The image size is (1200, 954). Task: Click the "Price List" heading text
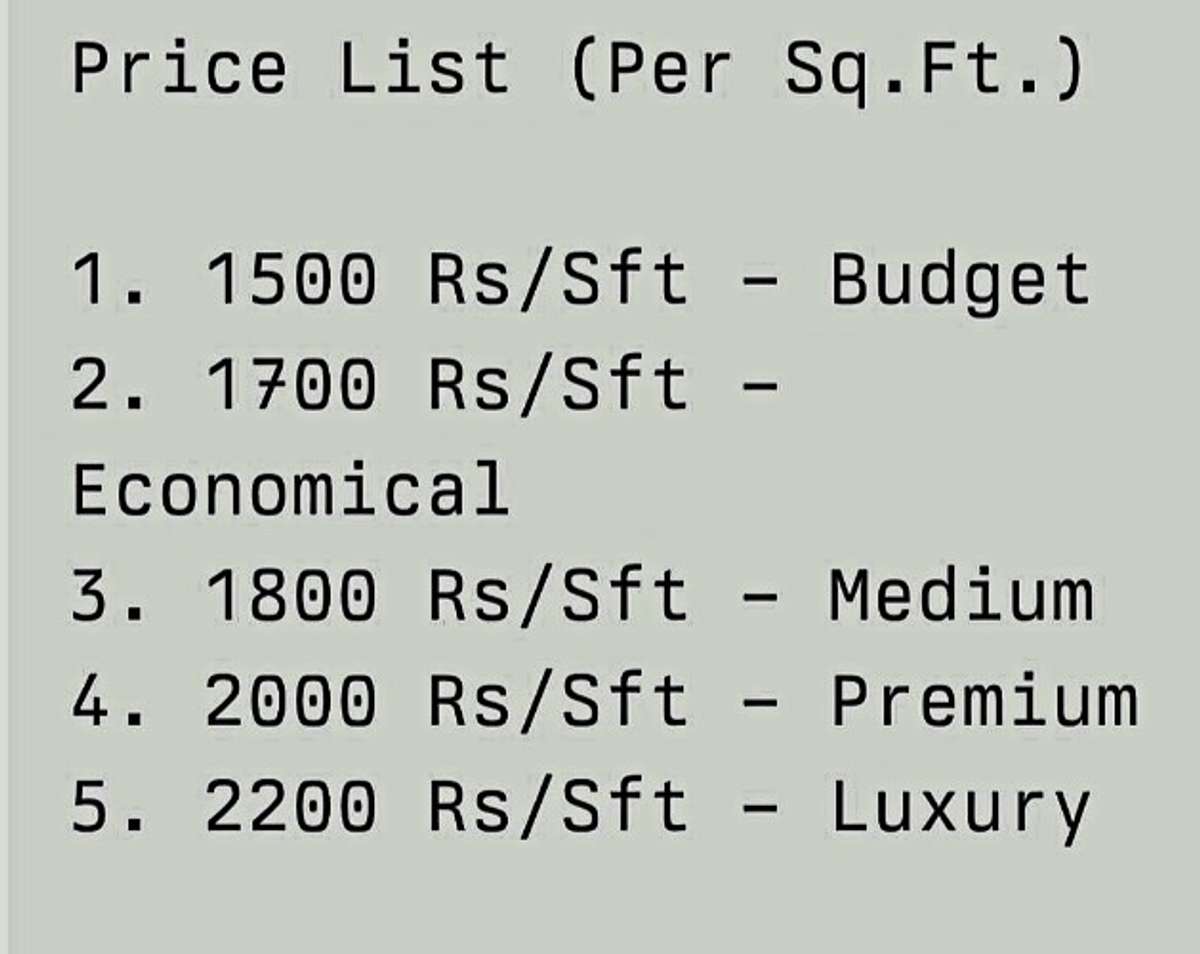tap(290, 68)
